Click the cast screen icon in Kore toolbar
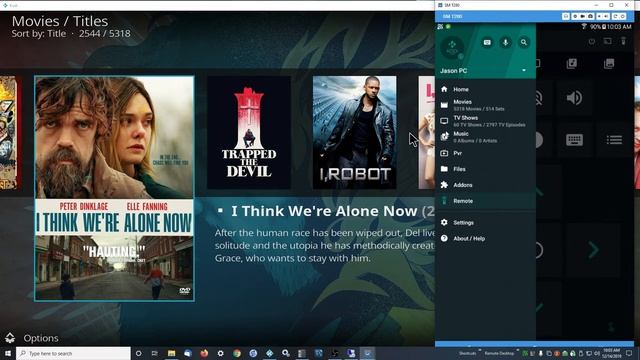Viewport: 640px width, 360px height. point(607,41)
